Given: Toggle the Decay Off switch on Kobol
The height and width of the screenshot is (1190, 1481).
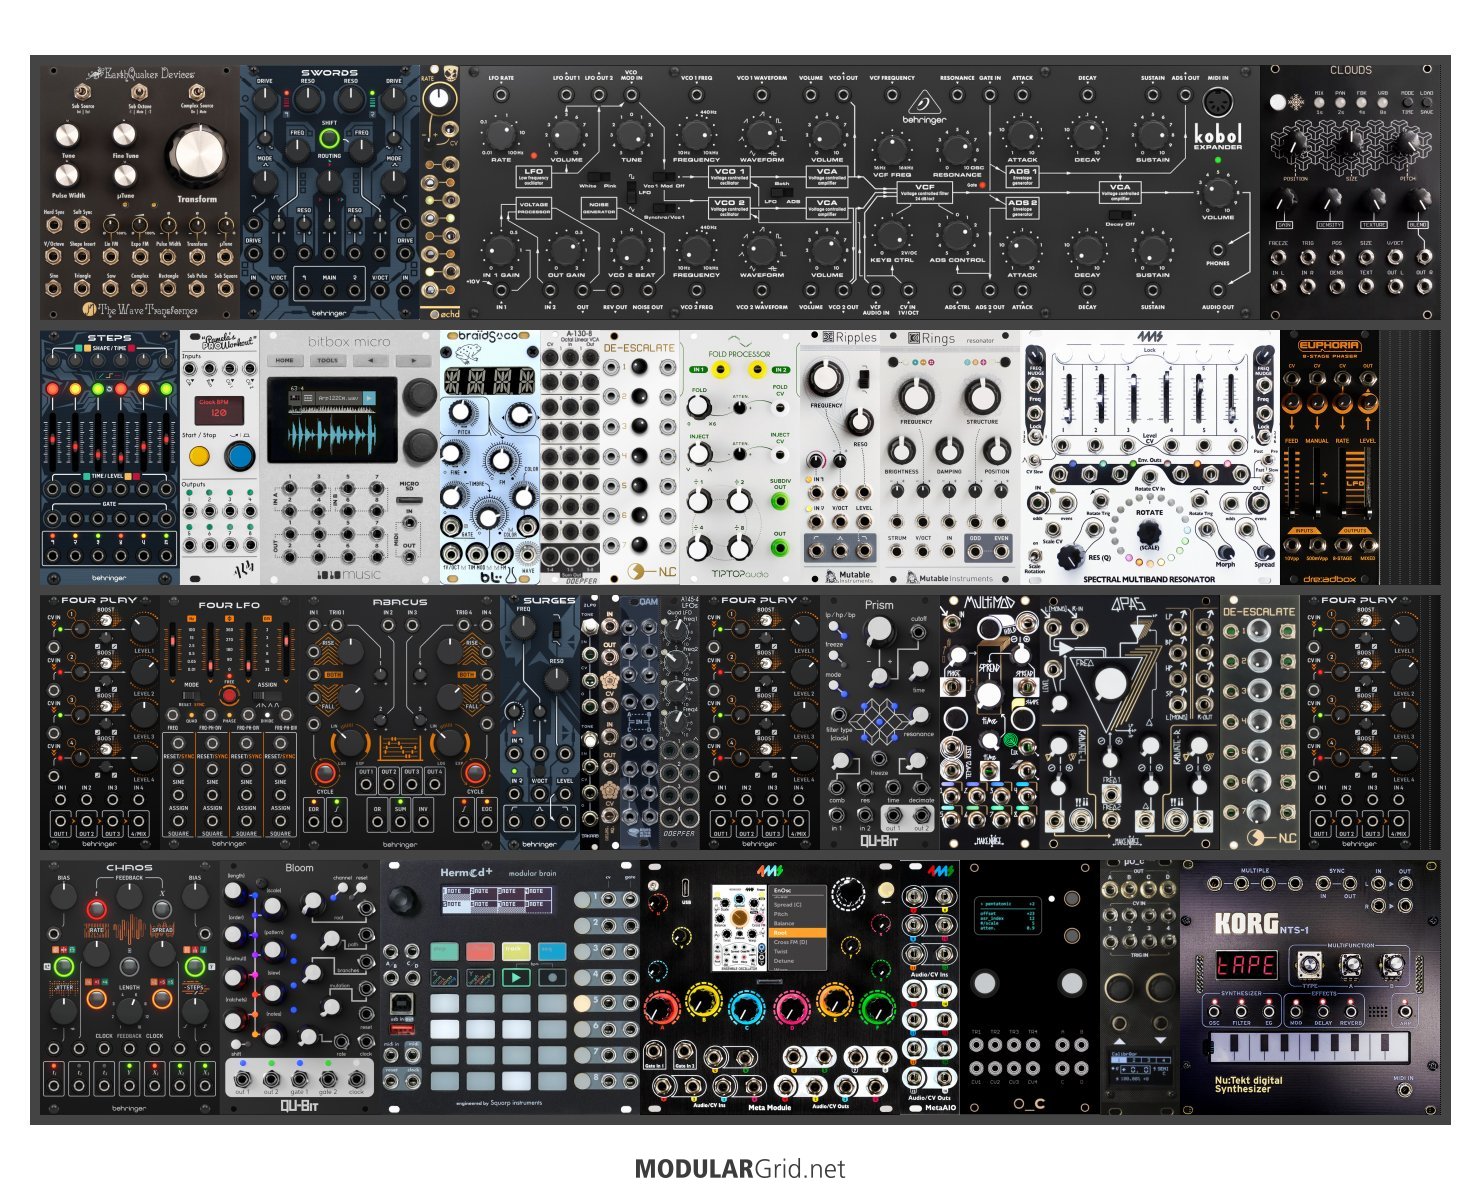Looking at the screenshot, I should [1120, 213].
